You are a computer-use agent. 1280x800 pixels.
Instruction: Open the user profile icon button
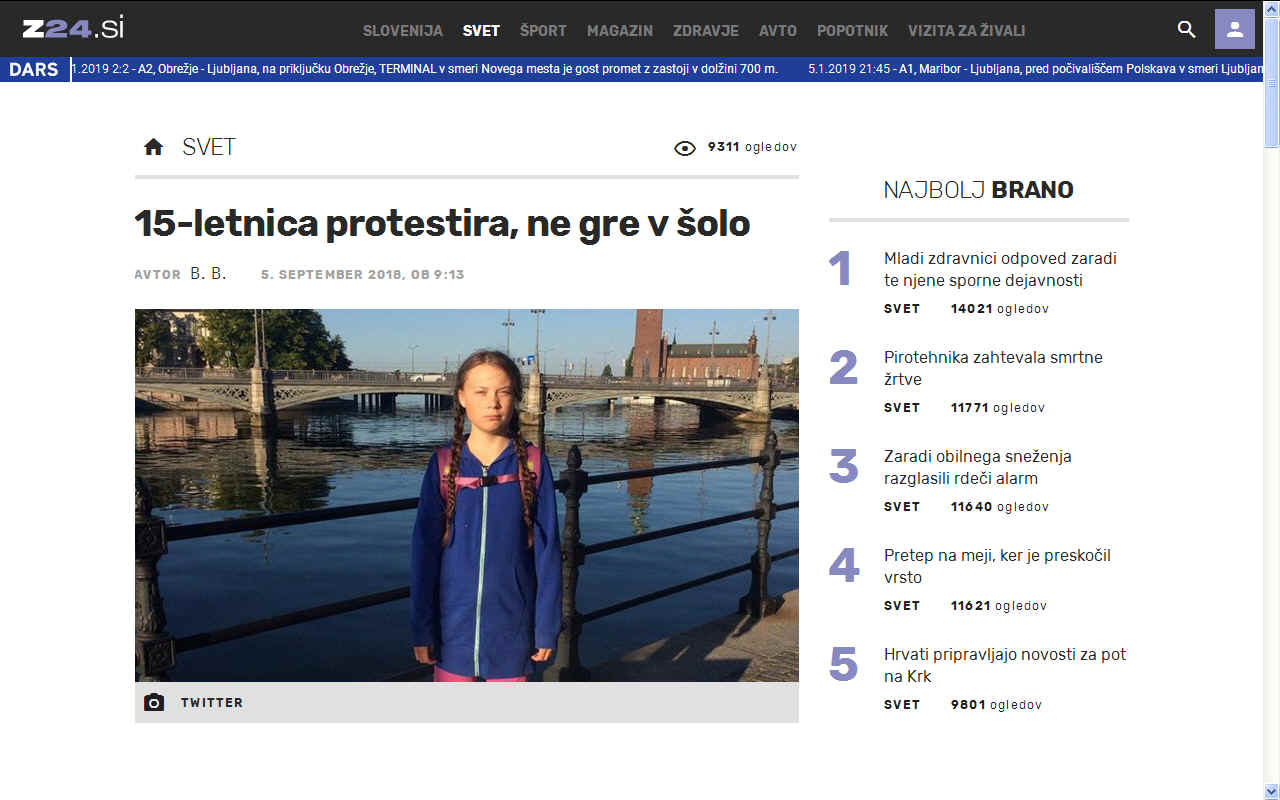(x=1235, y=29)
